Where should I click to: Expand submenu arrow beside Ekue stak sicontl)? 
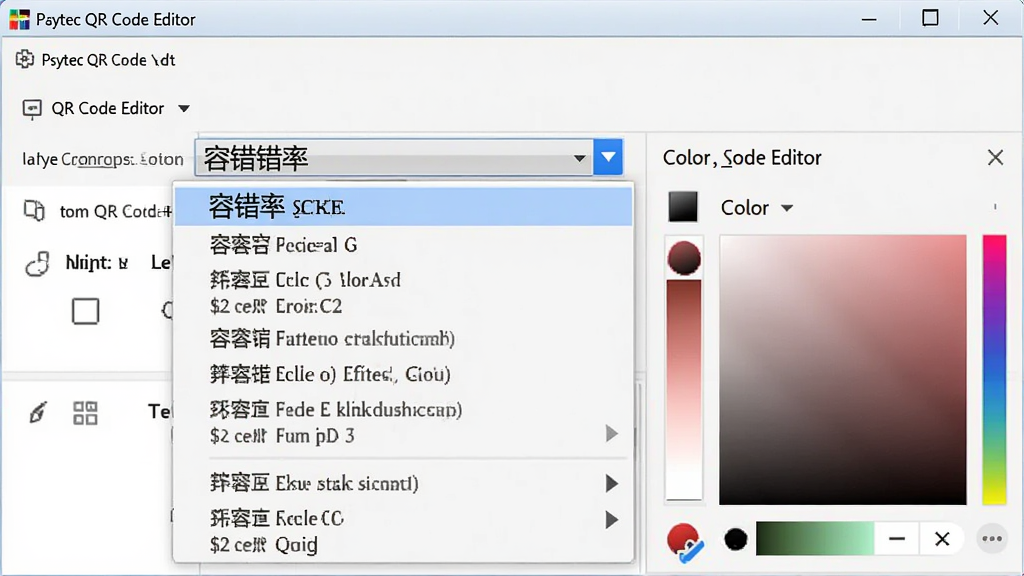611,483
